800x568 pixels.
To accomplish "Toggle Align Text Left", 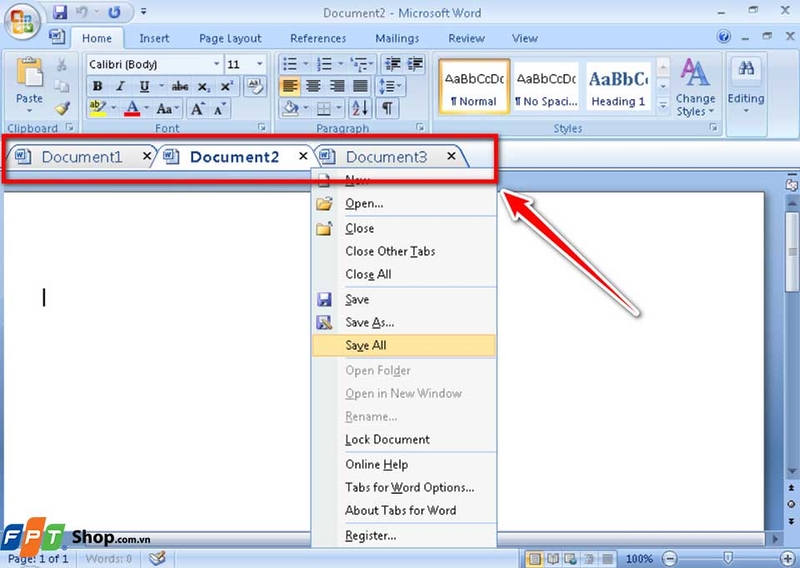I will (x=290, y=86).
